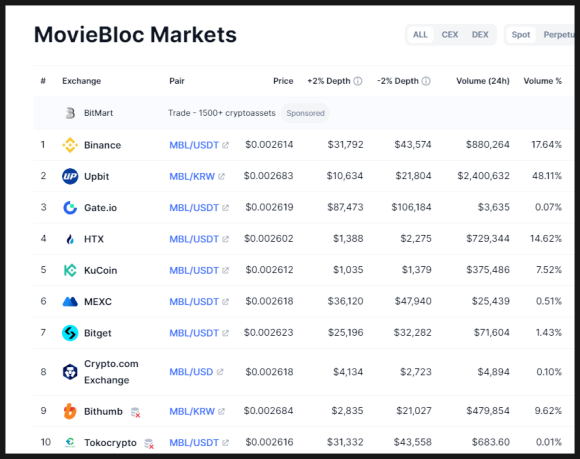Screen dimensions: 580x459
Task: Click the Sponsored badge in BitMart row
Action: coord(305,113)
